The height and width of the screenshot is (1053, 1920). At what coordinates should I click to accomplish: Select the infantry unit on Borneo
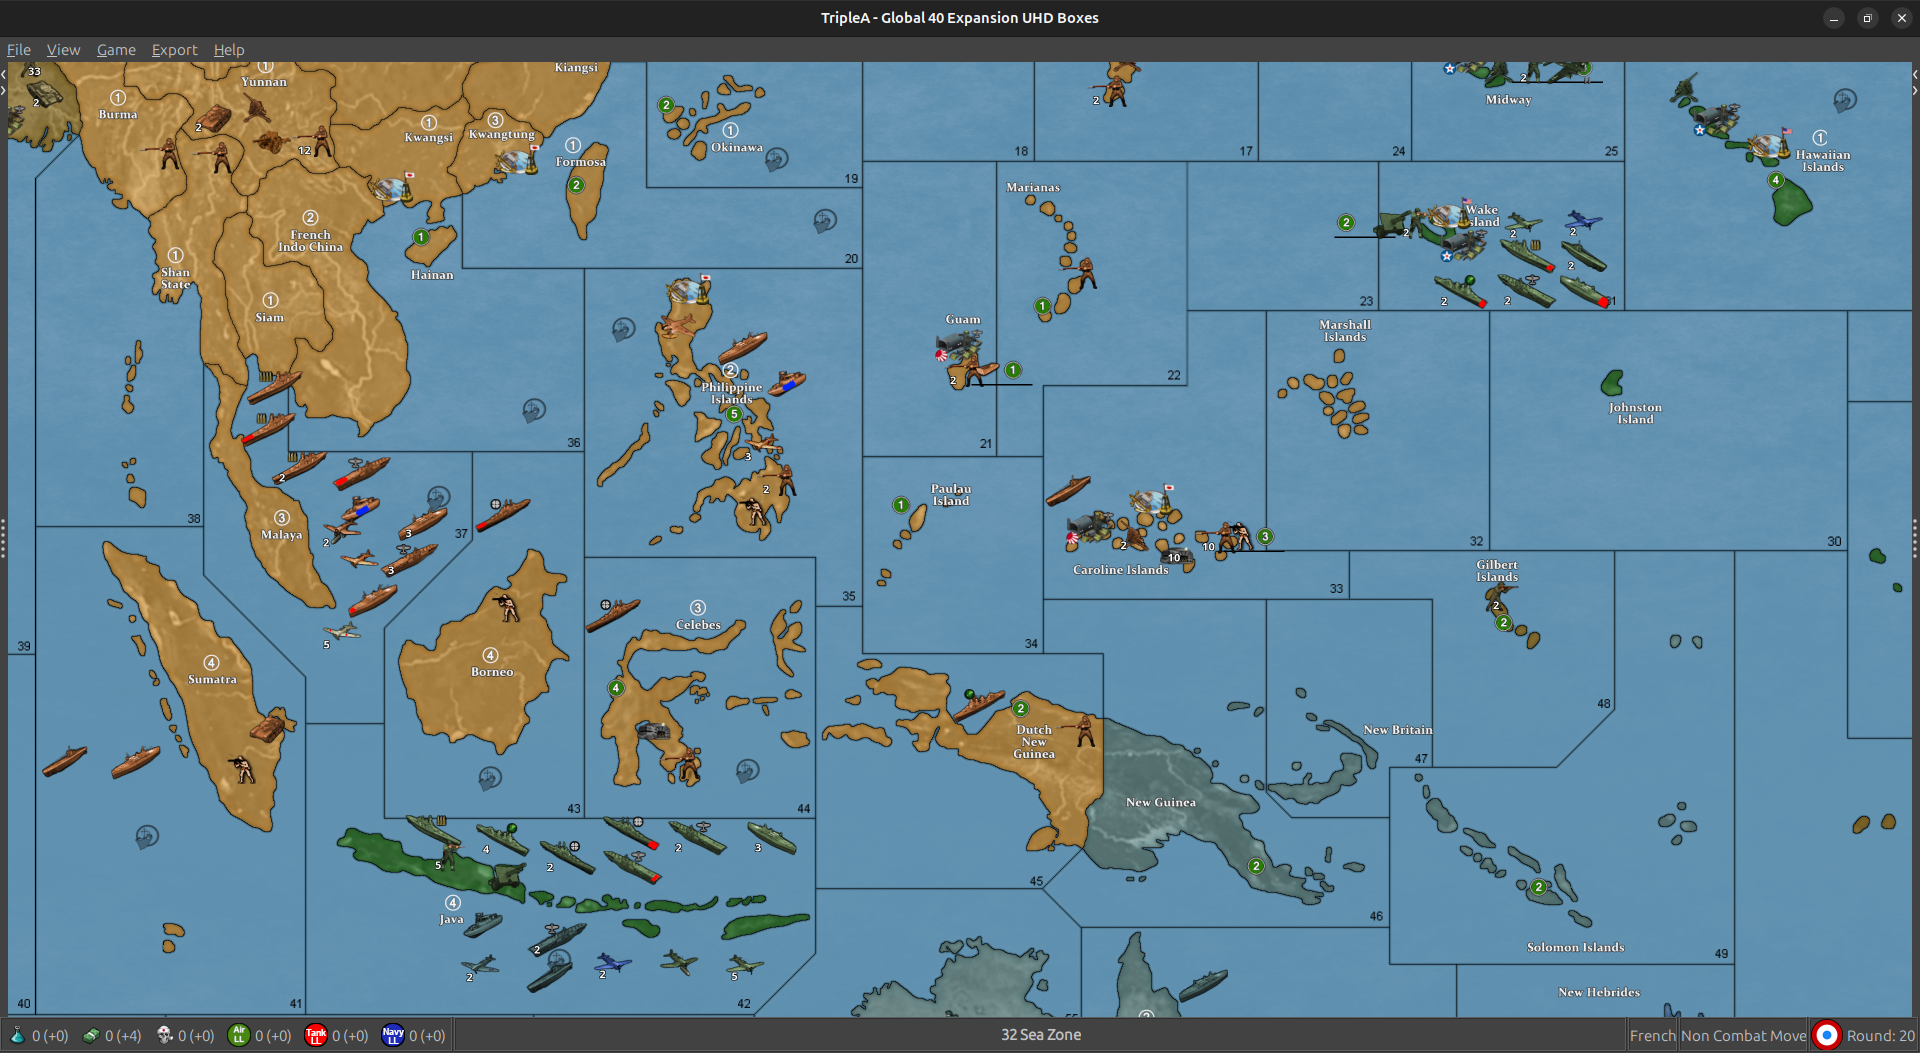[x=507, y=606]
